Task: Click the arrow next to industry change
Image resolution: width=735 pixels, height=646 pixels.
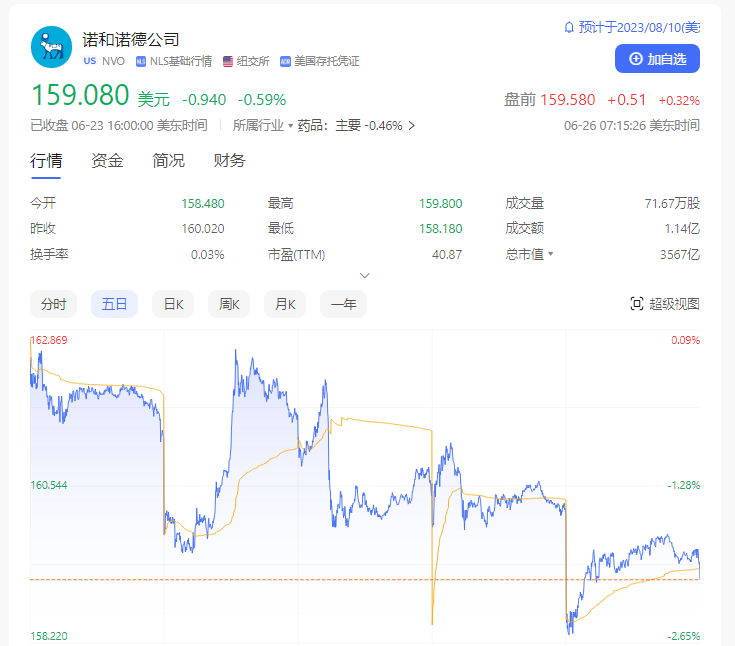Action: coord(412,126)
